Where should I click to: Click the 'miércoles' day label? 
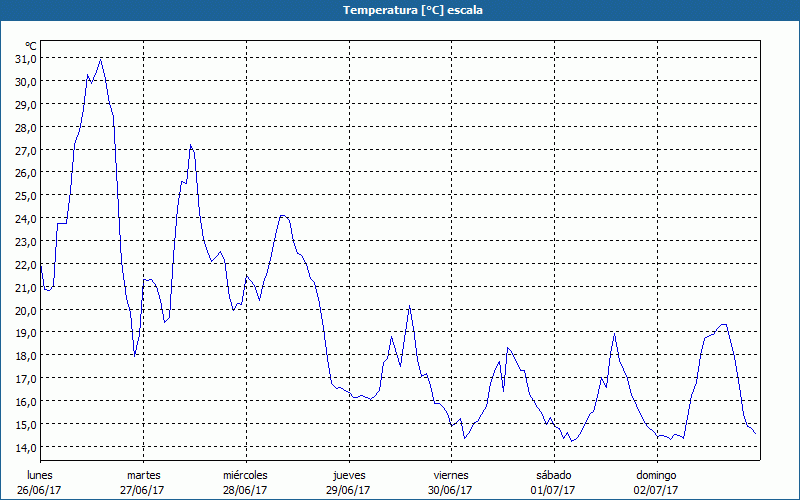[x=245, y=475]
